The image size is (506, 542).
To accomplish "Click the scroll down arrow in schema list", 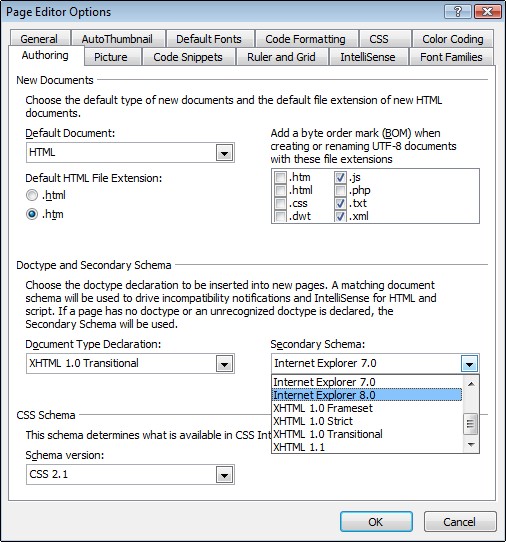I will coord(471,445).
